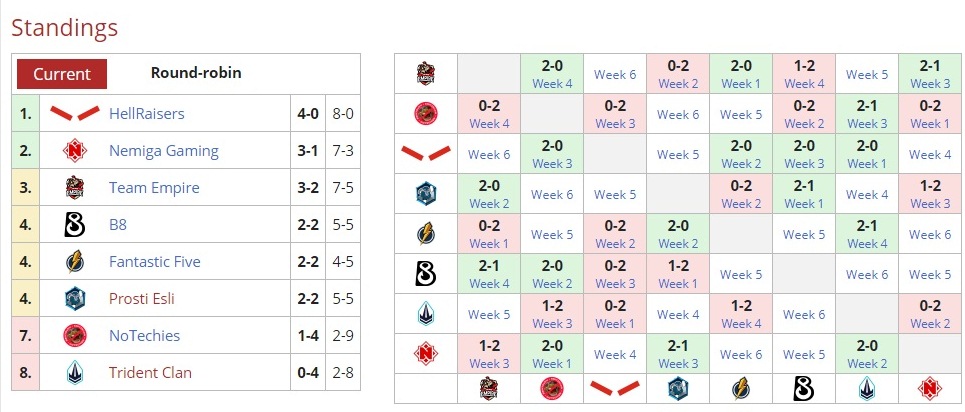Switch to the Round-robin tab
965x412 pixels.
196,73
